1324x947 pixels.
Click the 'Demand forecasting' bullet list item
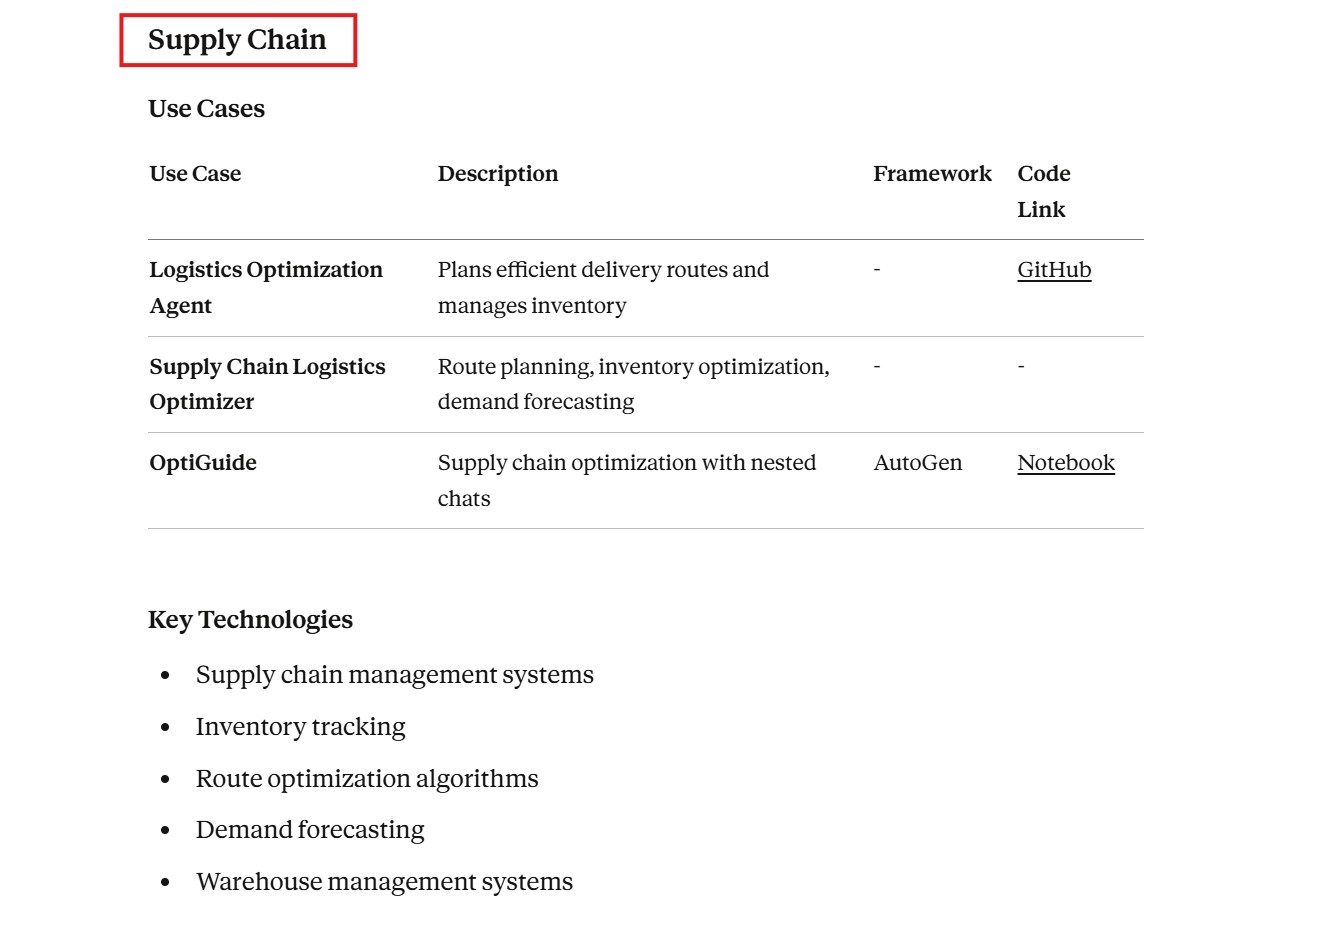(310, 830)
